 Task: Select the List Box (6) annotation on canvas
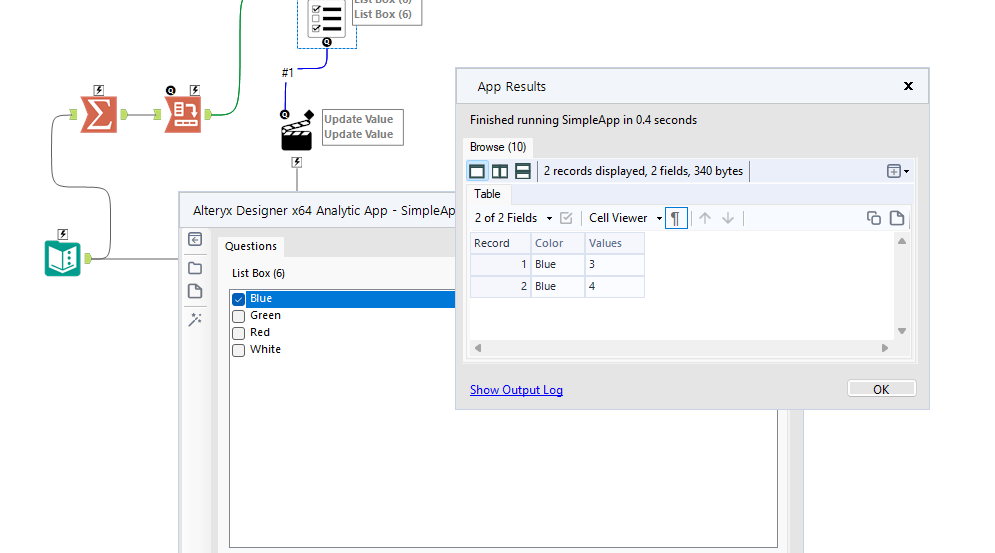387,12
